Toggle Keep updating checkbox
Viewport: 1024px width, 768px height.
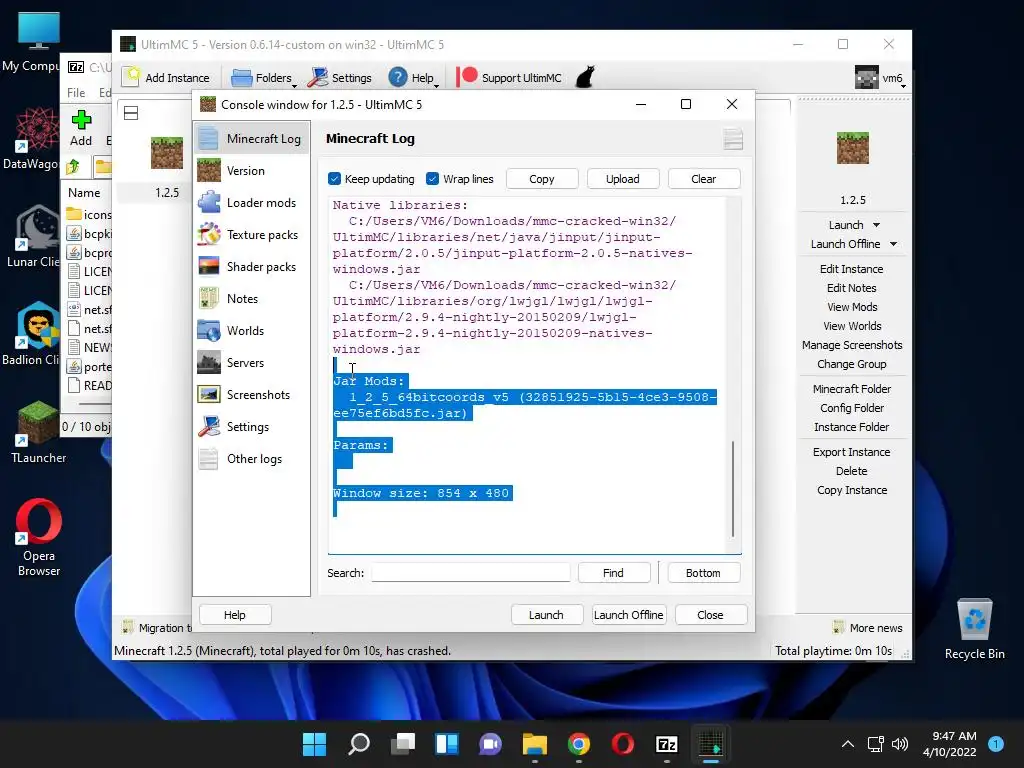(334, 179)
